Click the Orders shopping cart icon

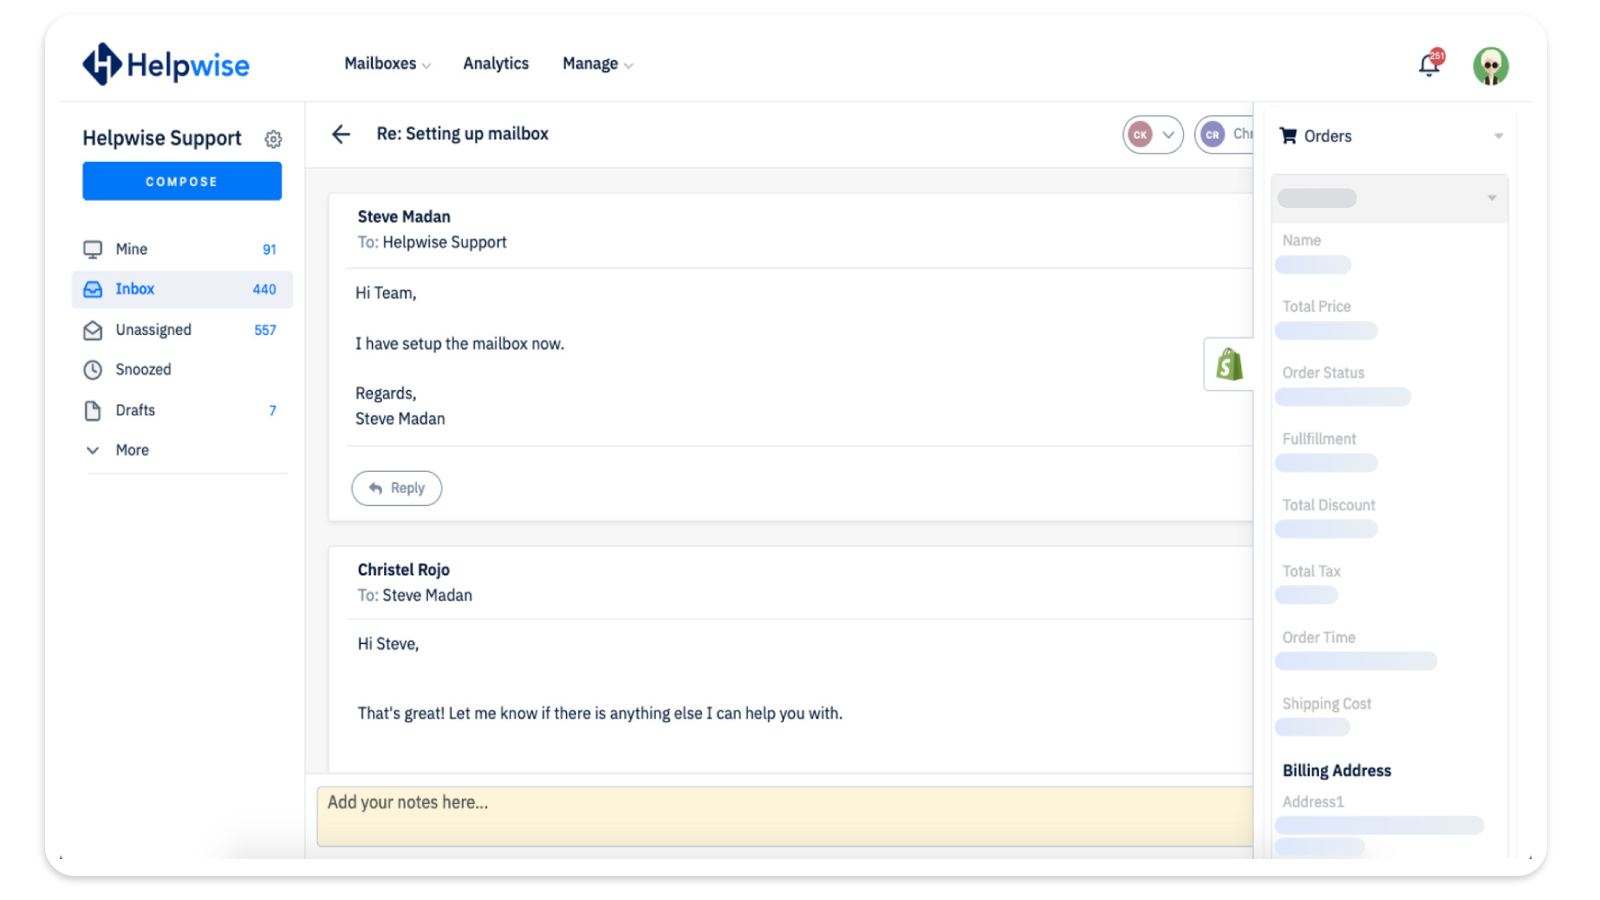[x=1288, y=136]
